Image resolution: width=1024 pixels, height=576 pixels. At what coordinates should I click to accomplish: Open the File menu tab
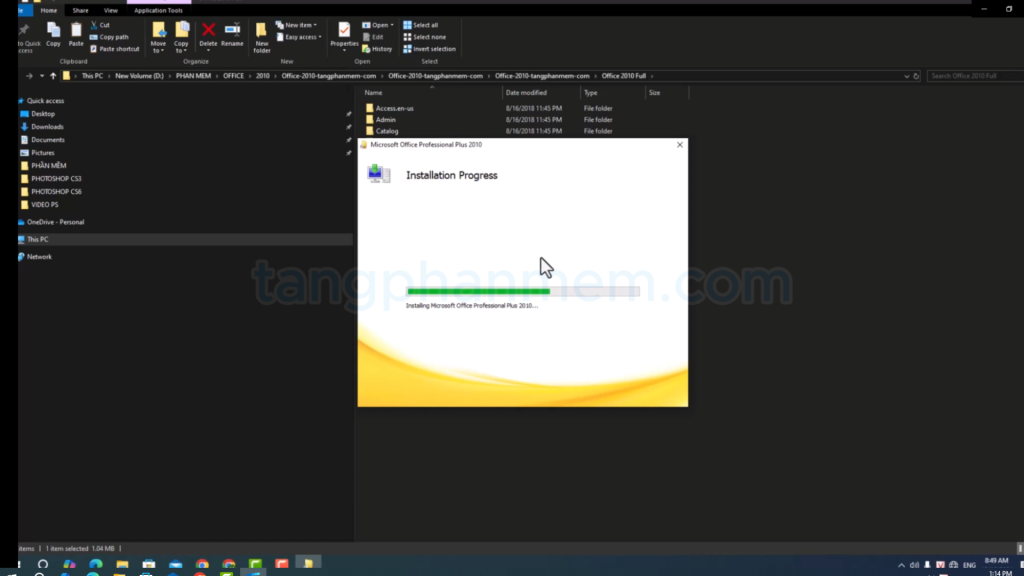25,10
